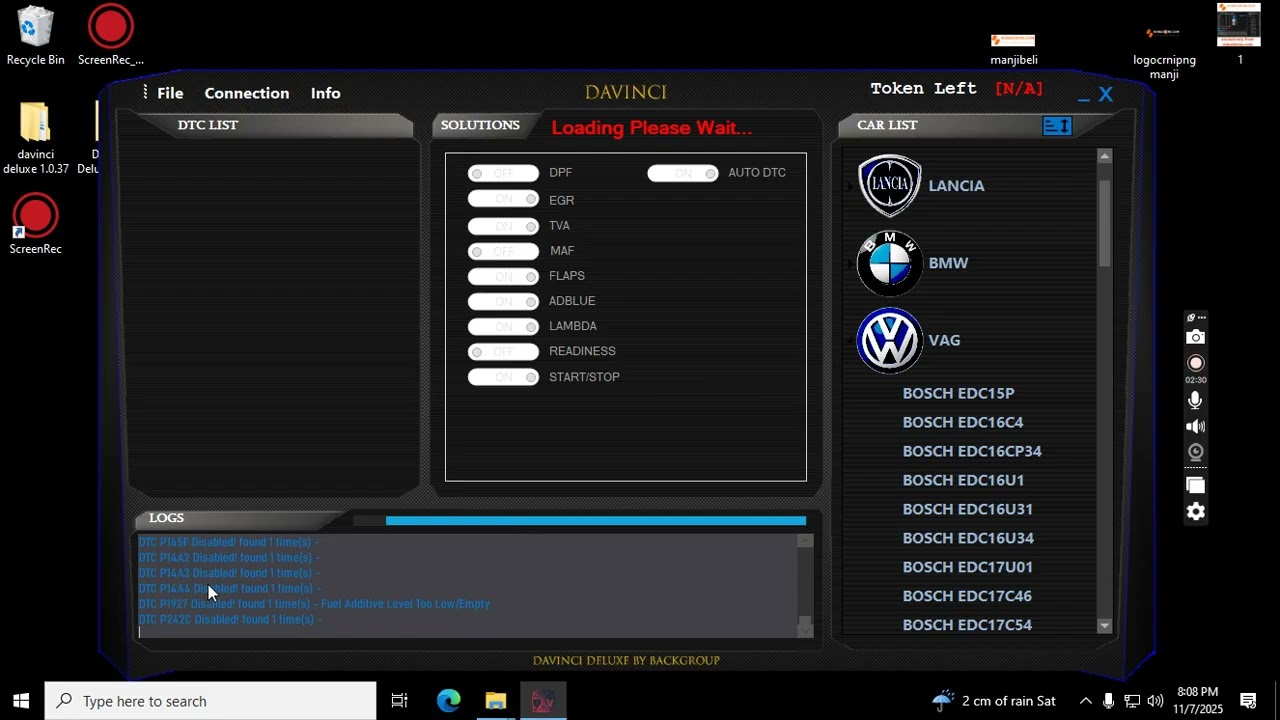Toggle the webcam icon in ScreenRec toolbar

pyautogui.click(x=1195, y=452)
